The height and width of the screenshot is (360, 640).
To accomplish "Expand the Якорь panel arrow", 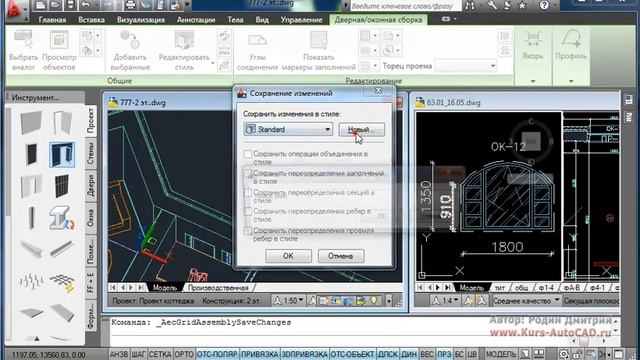I will (x=533, y=81).
